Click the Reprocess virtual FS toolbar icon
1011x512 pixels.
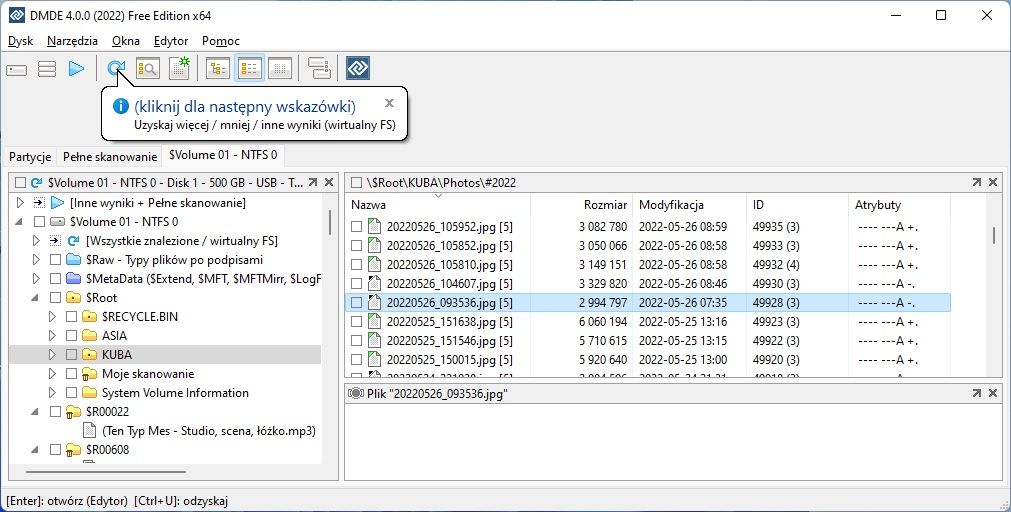click(117, 68)
